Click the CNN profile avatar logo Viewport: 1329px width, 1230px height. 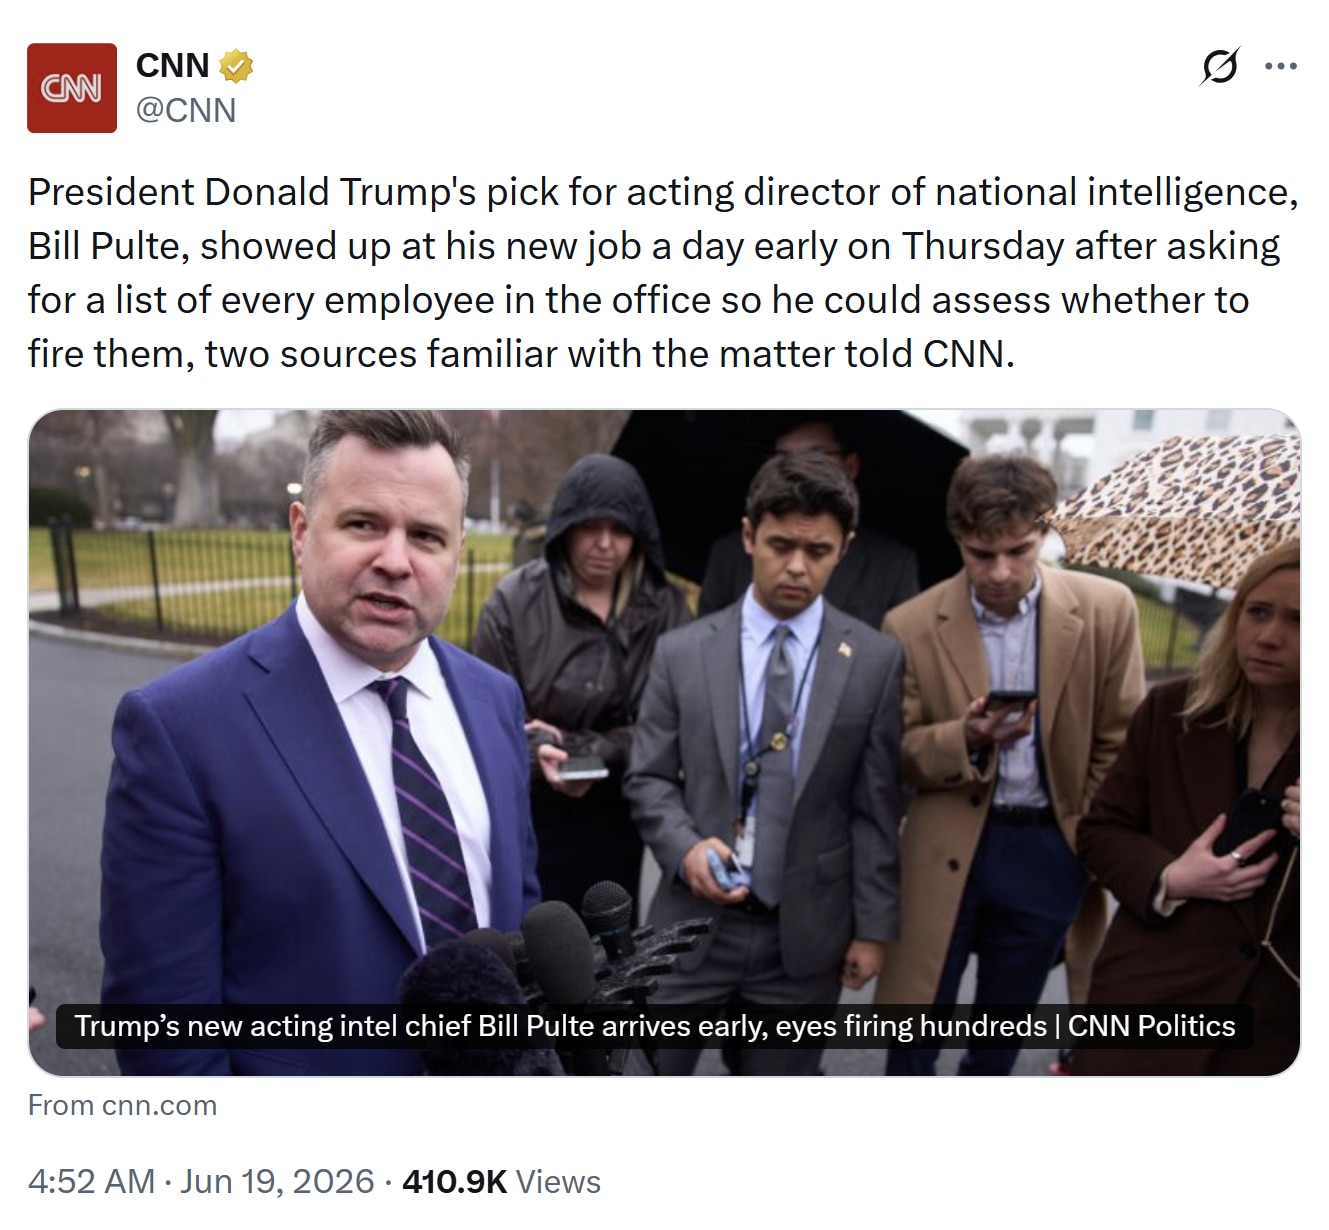pos(72,88)
